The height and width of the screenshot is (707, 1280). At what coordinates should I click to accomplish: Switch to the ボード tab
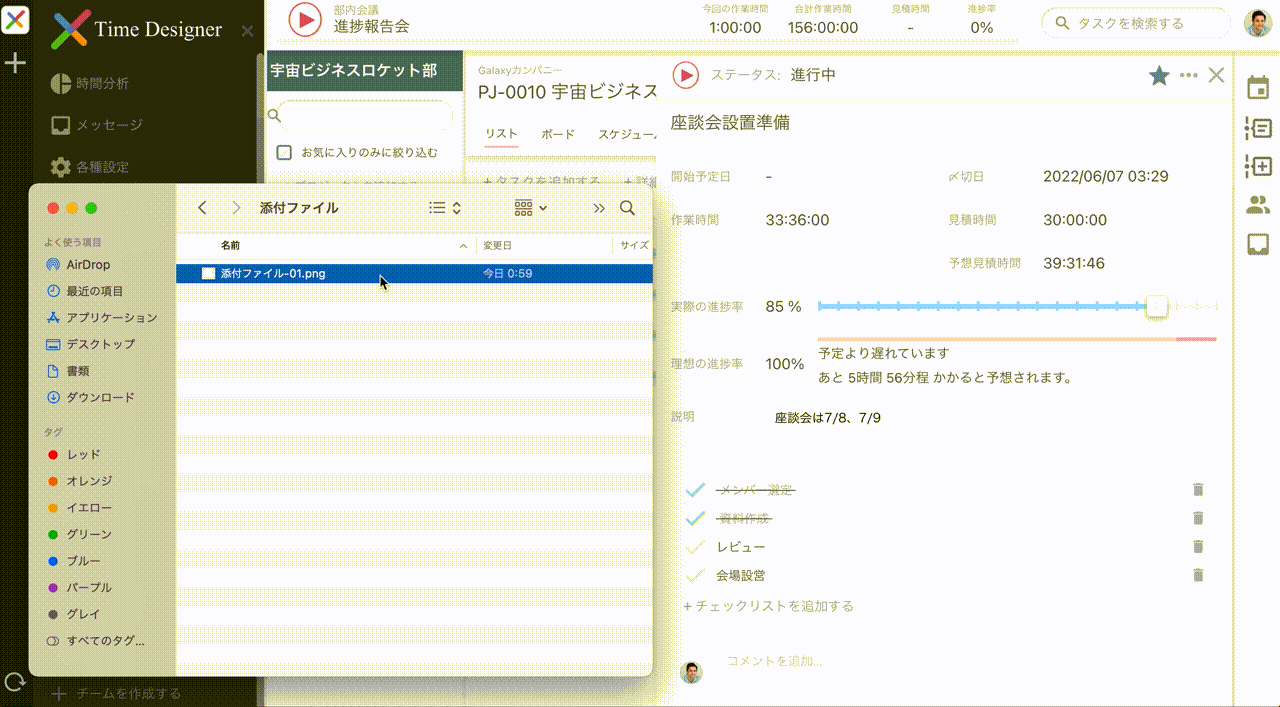(x=557, y=134)
